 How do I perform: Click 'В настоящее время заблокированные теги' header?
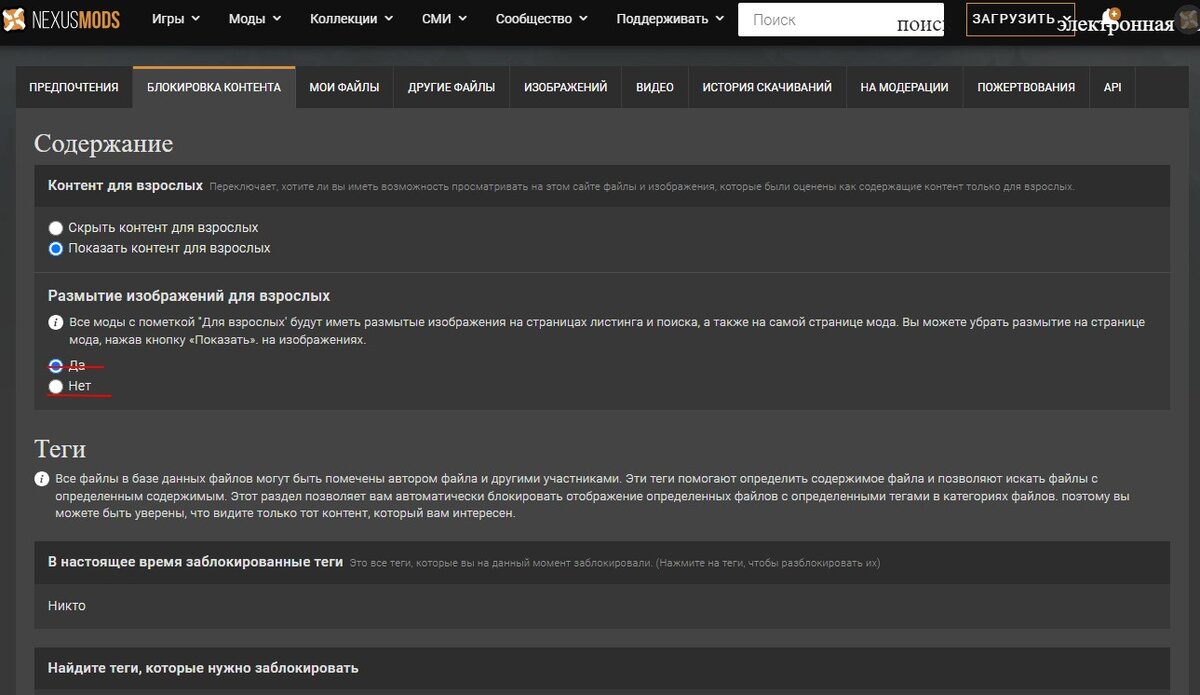click(195, 562)
